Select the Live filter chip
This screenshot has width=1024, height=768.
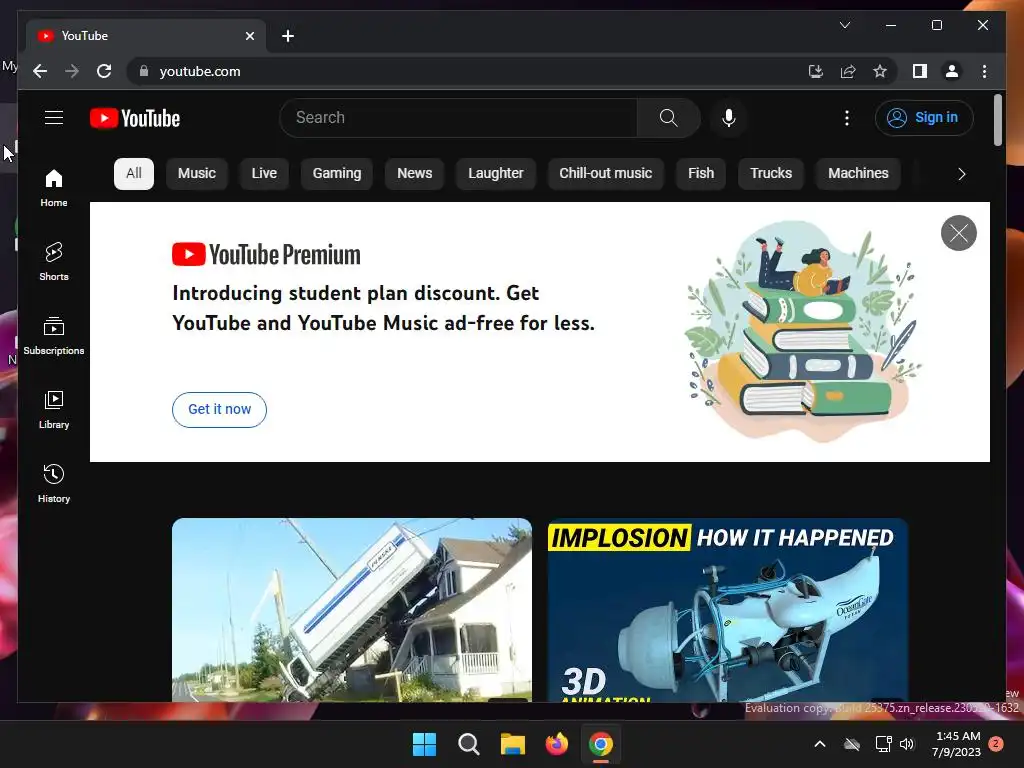point(264,173)
